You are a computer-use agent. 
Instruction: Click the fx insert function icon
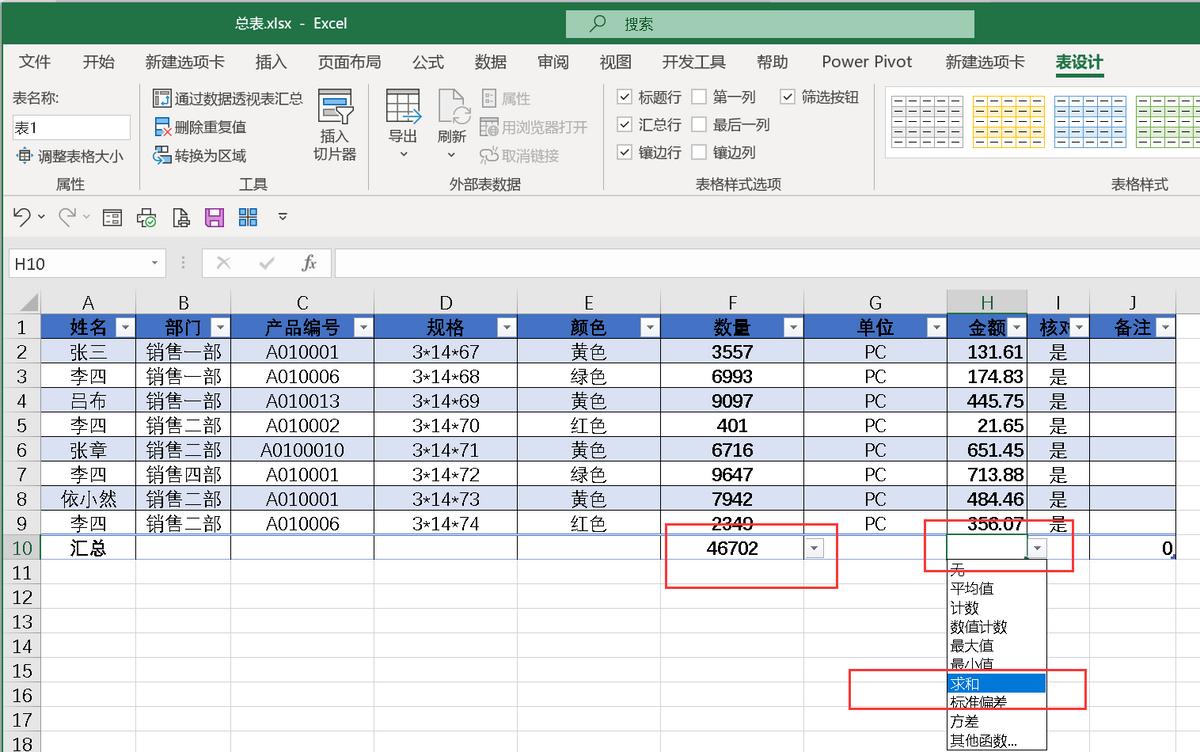pyautogui.click(x=309, y=263)
